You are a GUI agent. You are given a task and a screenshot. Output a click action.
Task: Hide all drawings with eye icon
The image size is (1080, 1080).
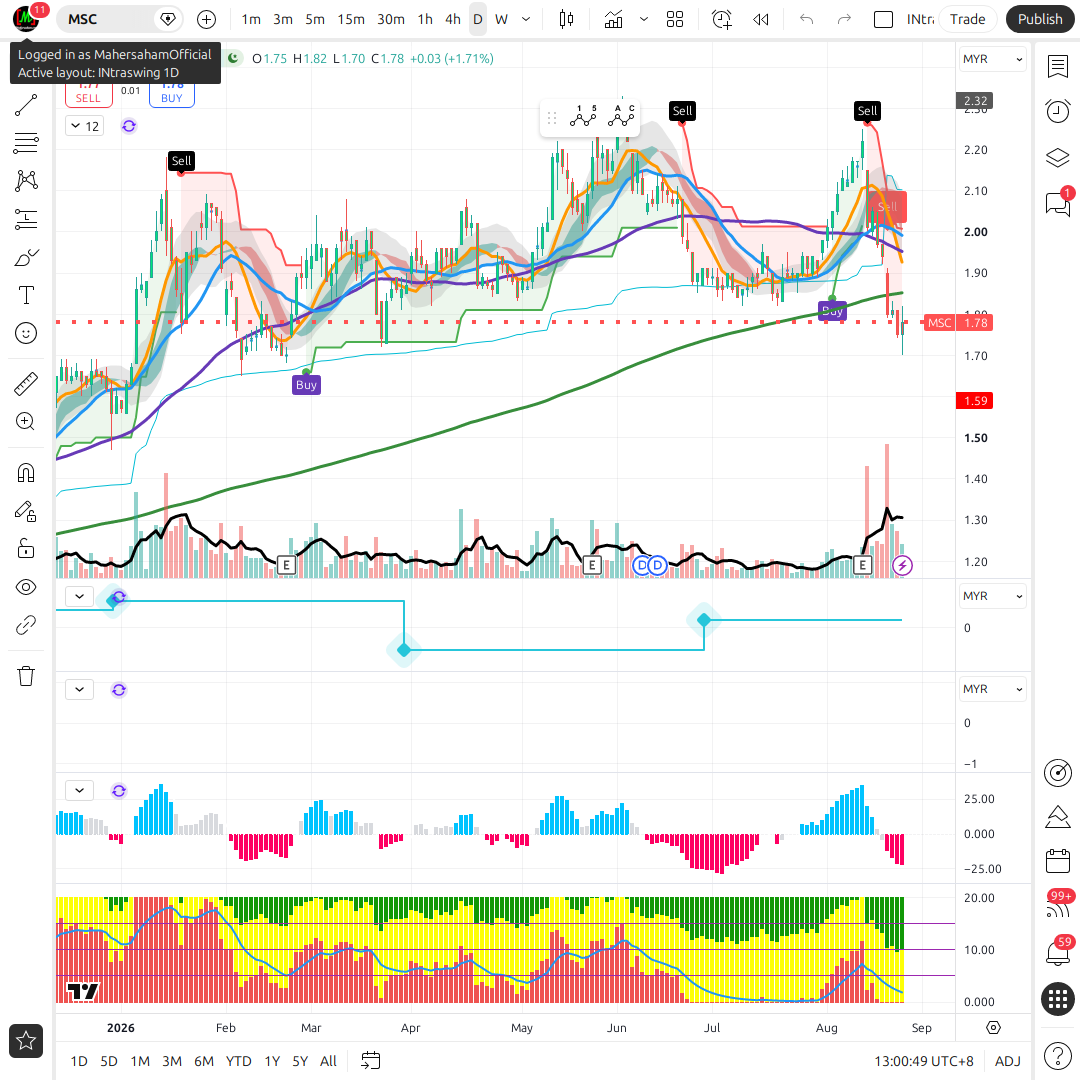[x=26, y=587]
